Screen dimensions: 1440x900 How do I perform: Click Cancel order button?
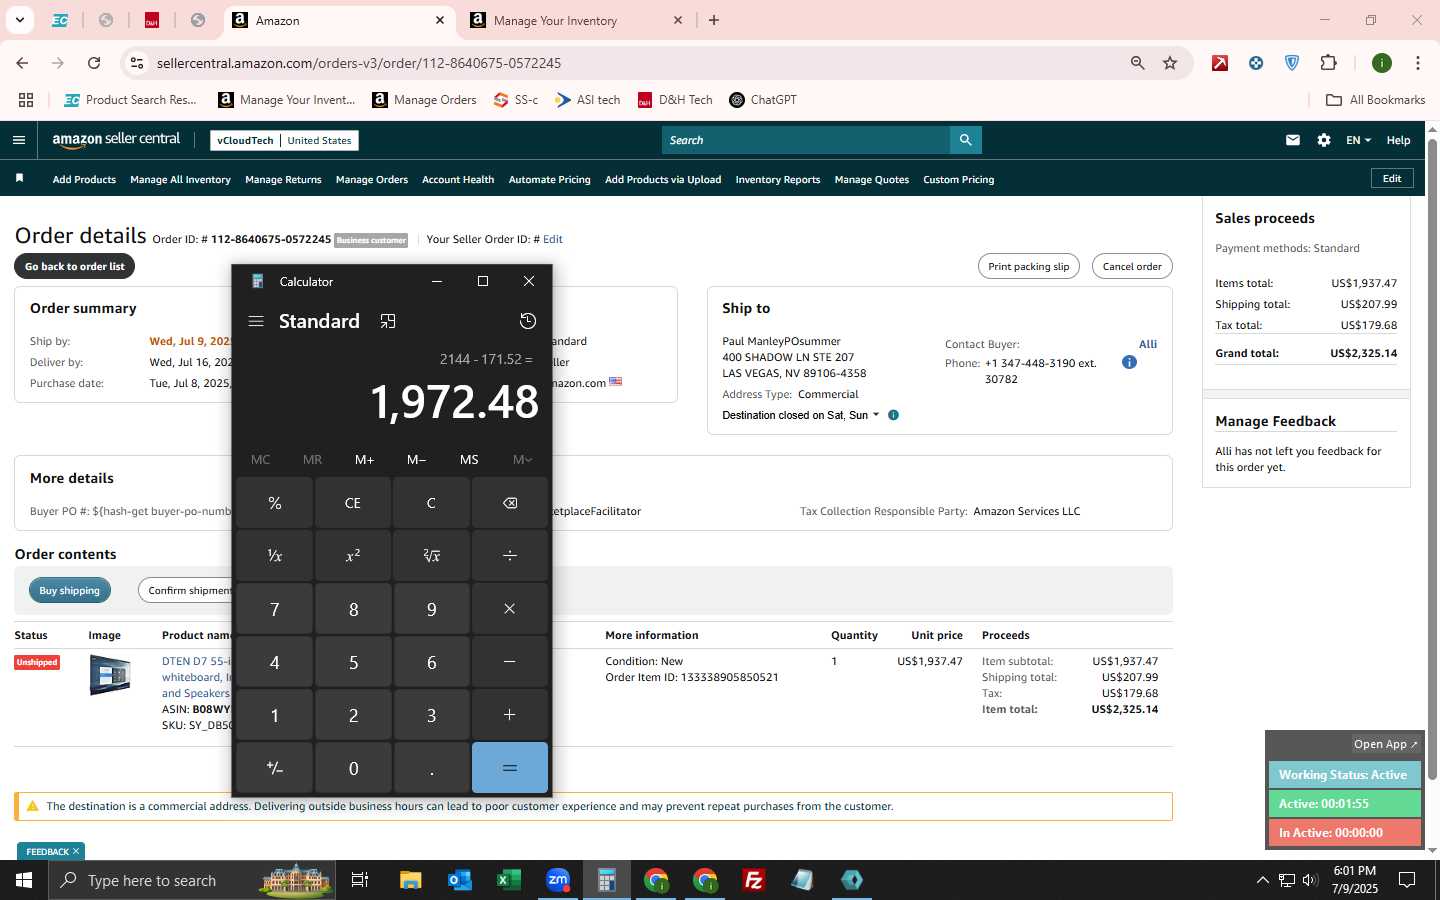click(x=1132, y=267)
